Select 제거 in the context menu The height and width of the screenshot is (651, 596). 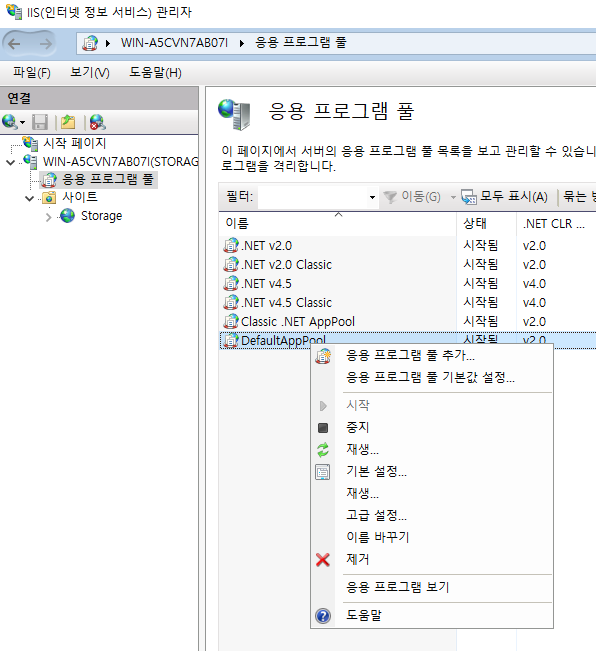pos(357,559)
